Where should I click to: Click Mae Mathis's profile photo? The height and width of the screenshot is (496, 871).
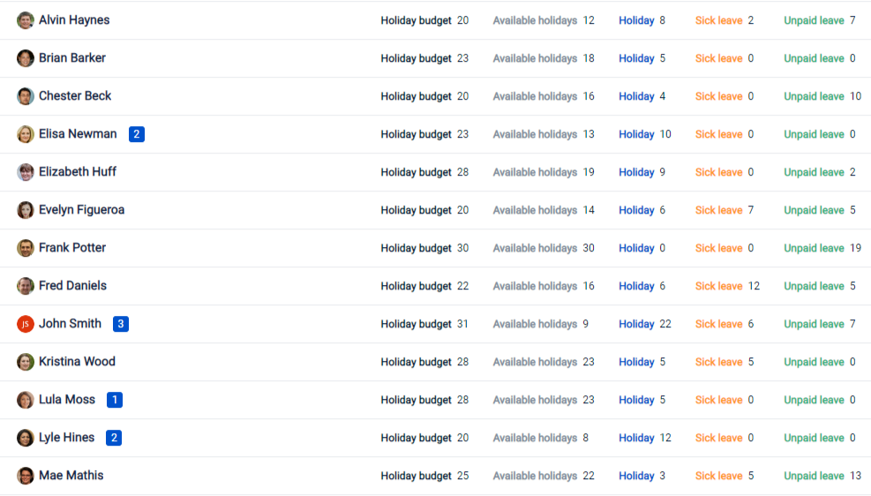25,476
